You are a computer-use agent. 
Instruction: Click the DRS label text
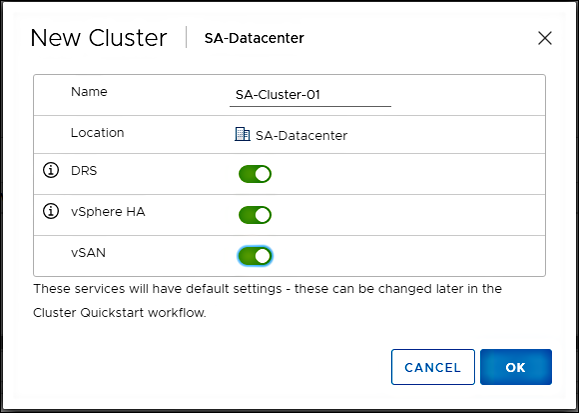click(x=84, y=171)
